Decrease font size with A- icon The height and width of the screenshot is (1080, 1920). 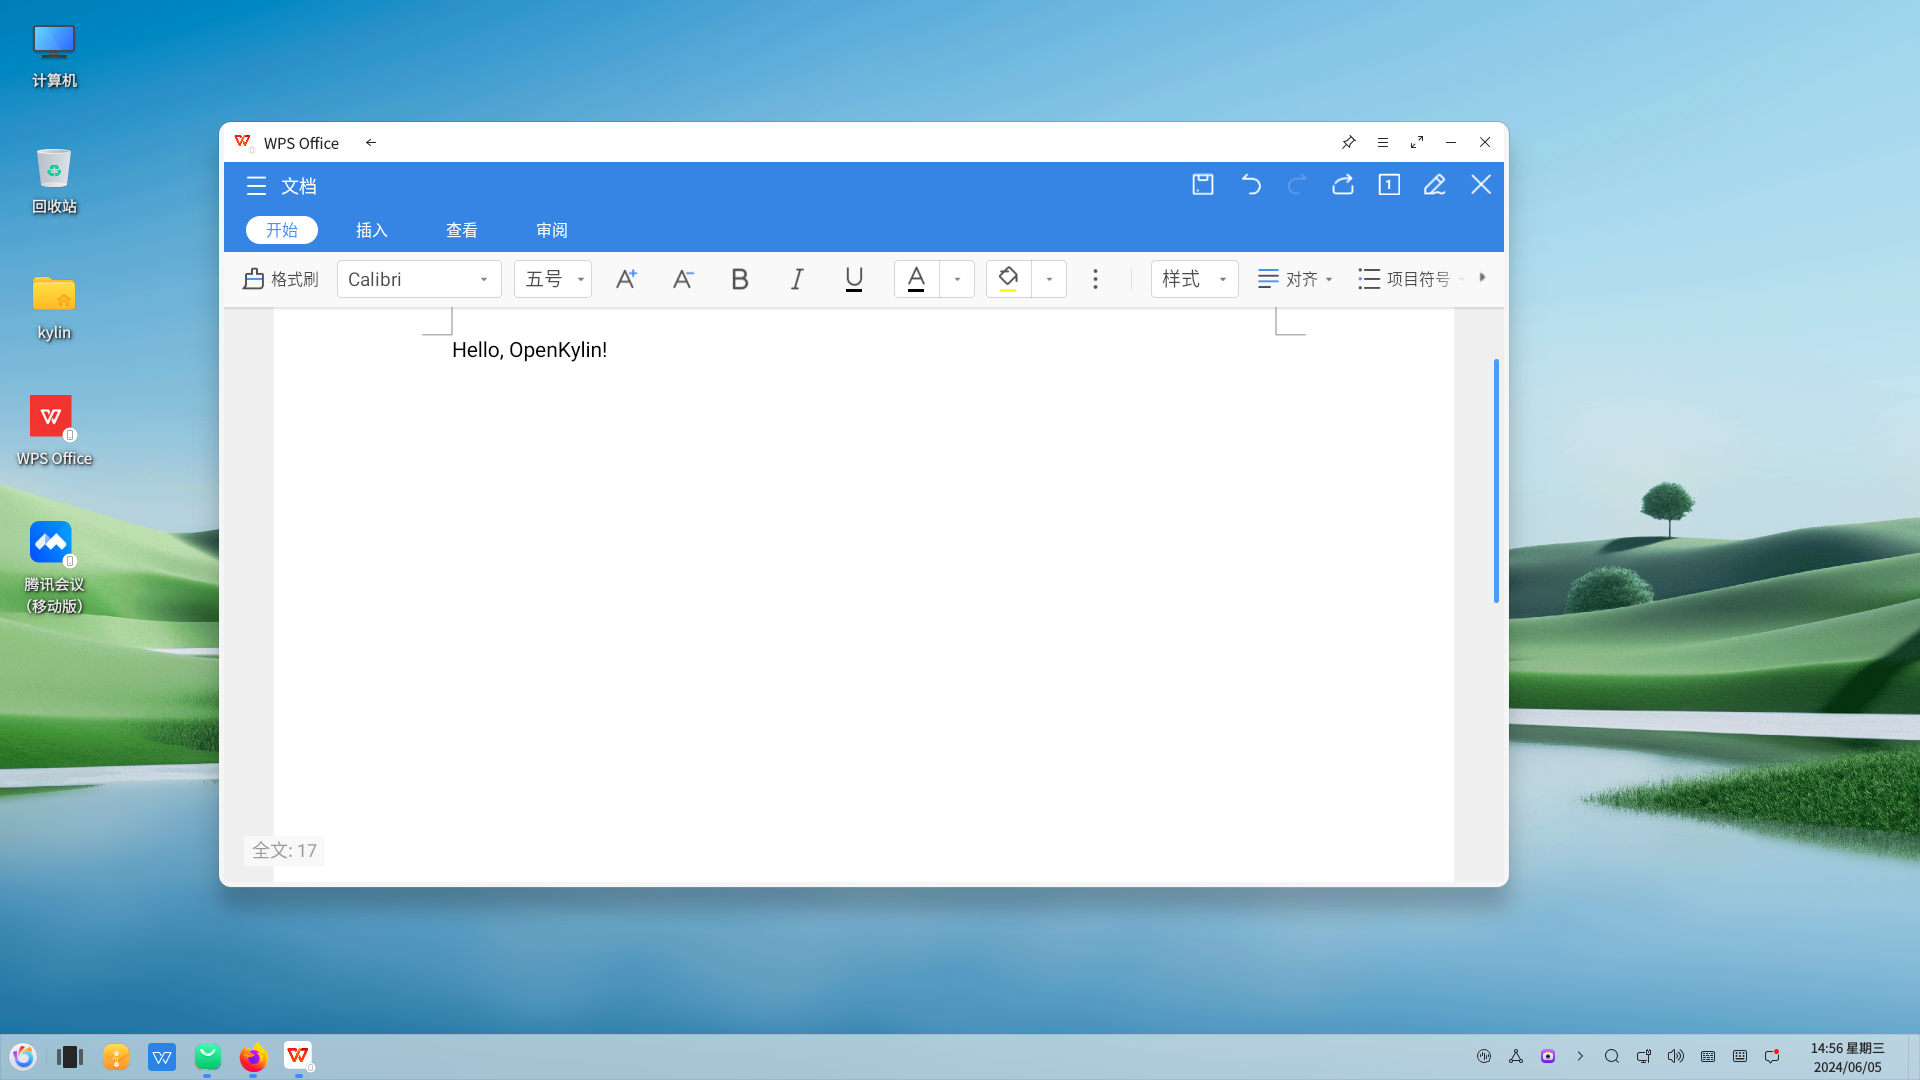(x=683, y=279)
